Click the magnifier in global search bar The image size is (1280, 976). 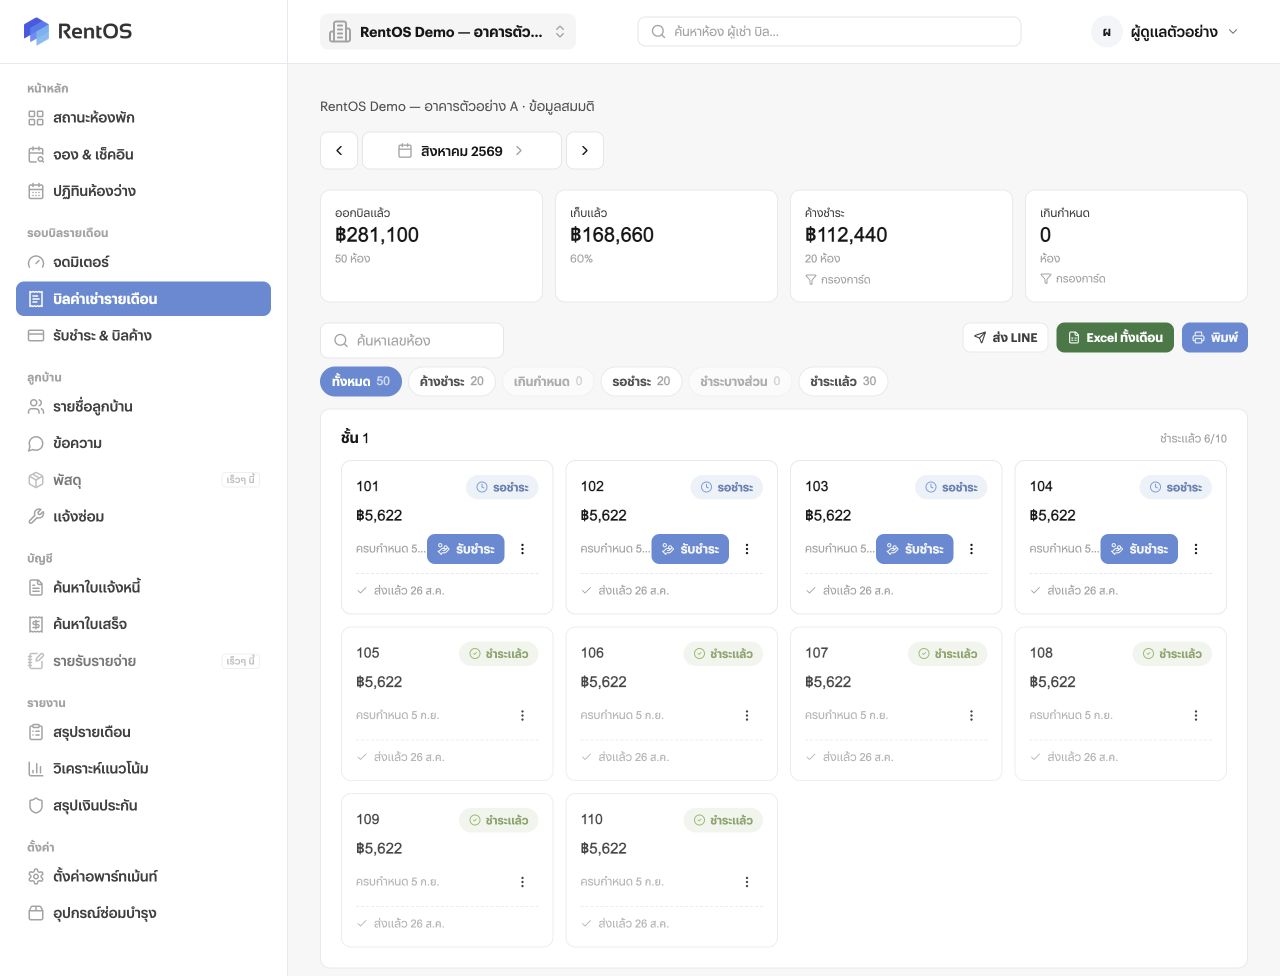pos(658,32)
